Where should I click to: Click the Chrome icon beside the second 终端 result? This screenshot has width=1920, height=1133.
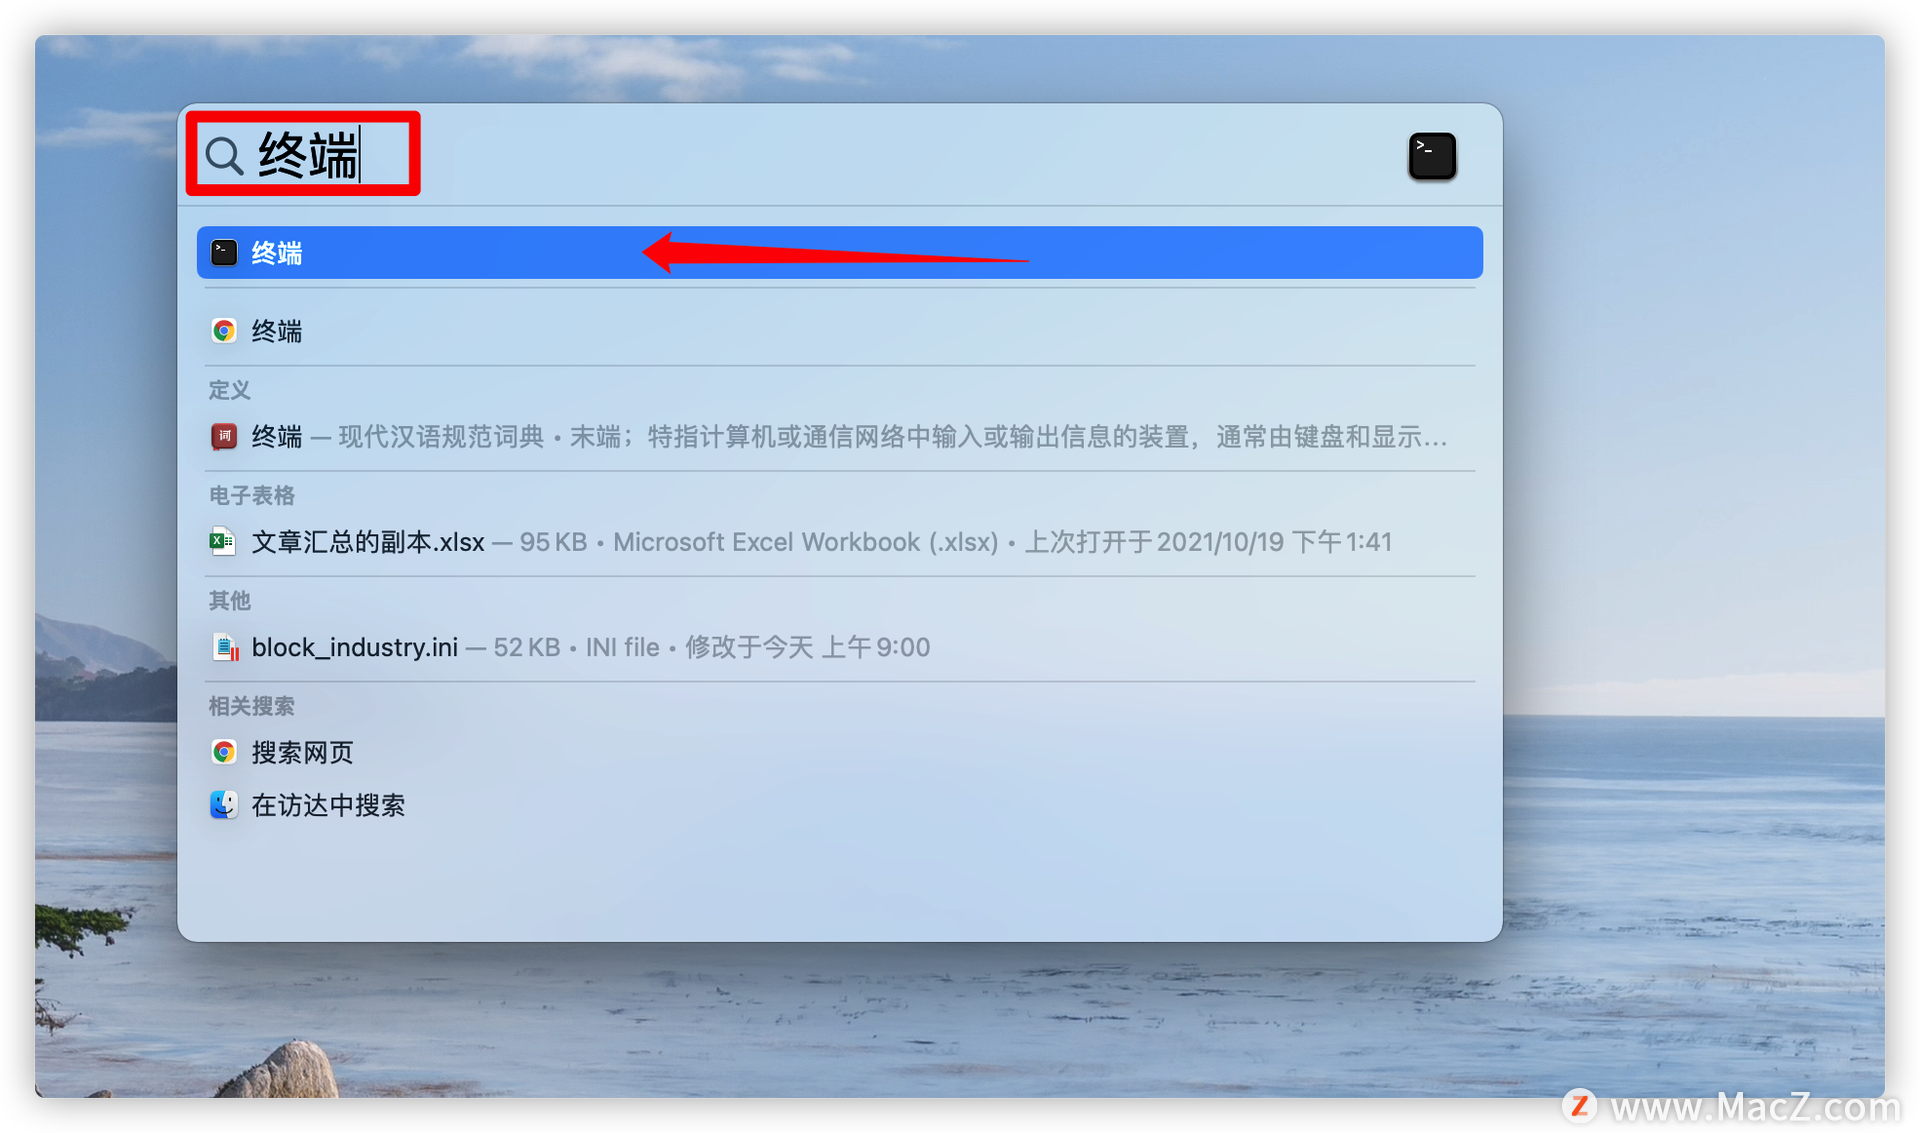(x=224, y=331)
